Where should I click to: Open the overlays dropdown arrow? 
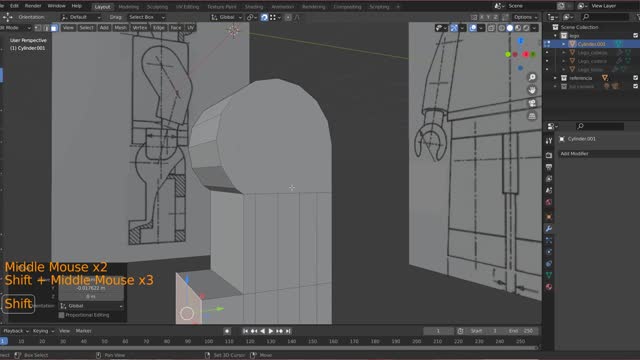[481, 28]
